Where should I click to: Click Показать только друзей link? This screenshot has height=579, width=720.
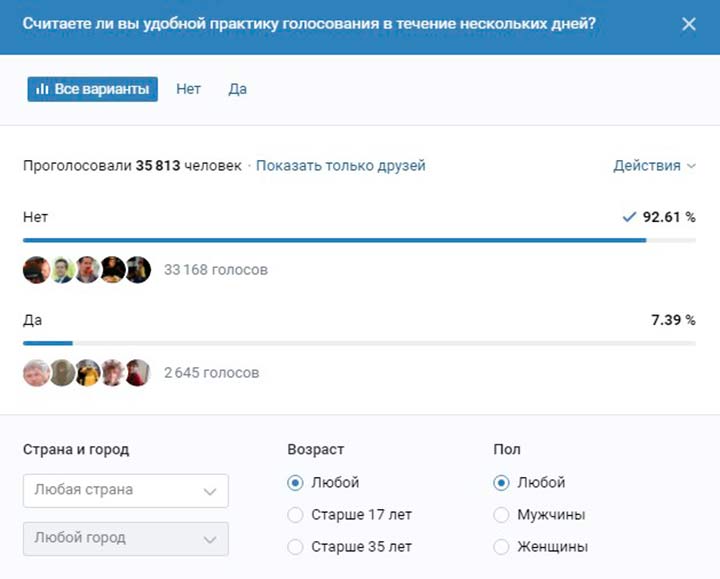coord(341,165)
